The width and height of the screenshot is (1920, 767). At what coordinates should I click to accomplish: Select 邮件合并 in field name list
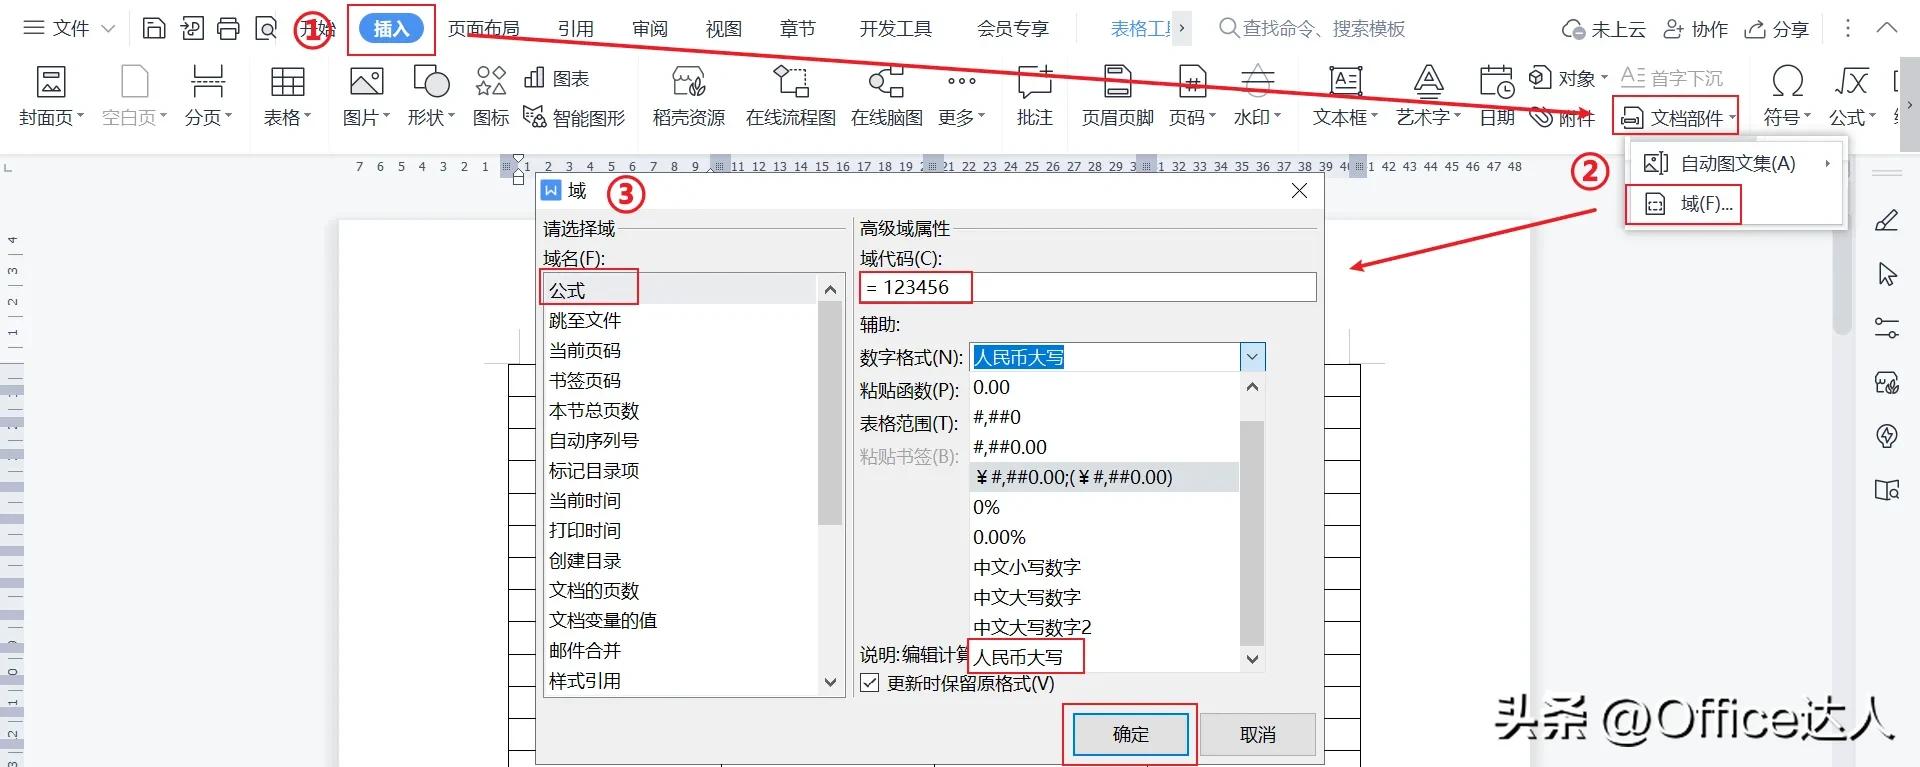681,650
